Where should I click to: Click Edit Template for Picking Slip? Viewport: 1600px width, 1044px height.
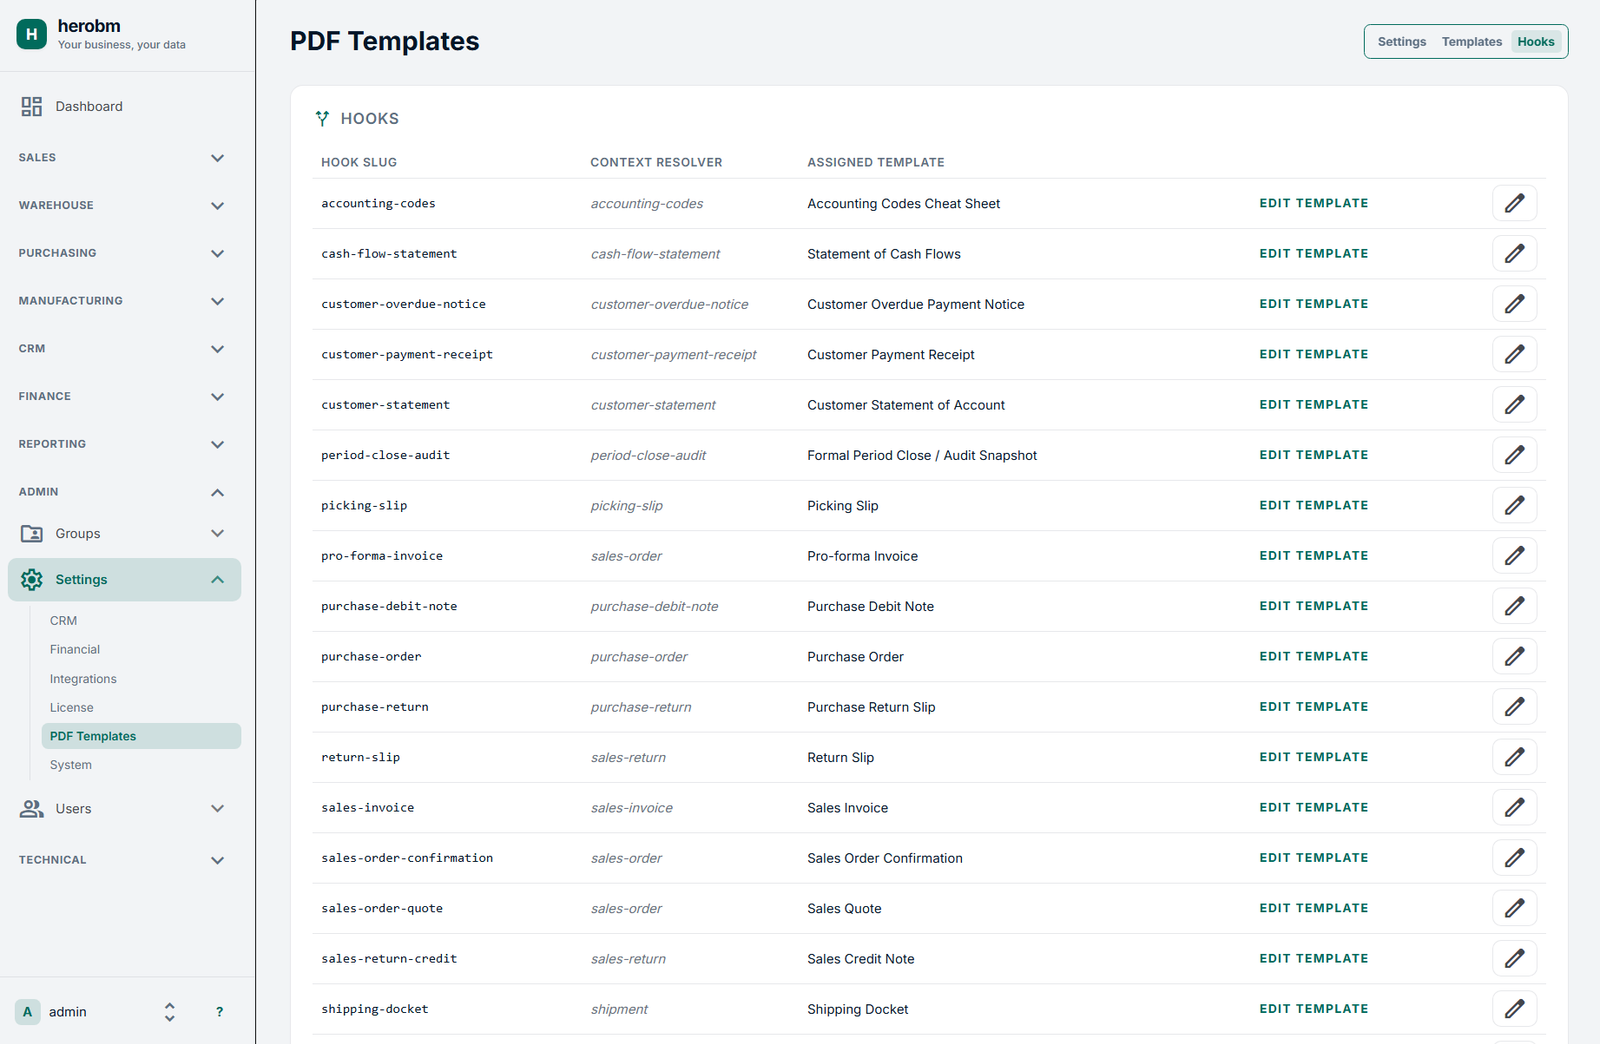[1314, 505]
